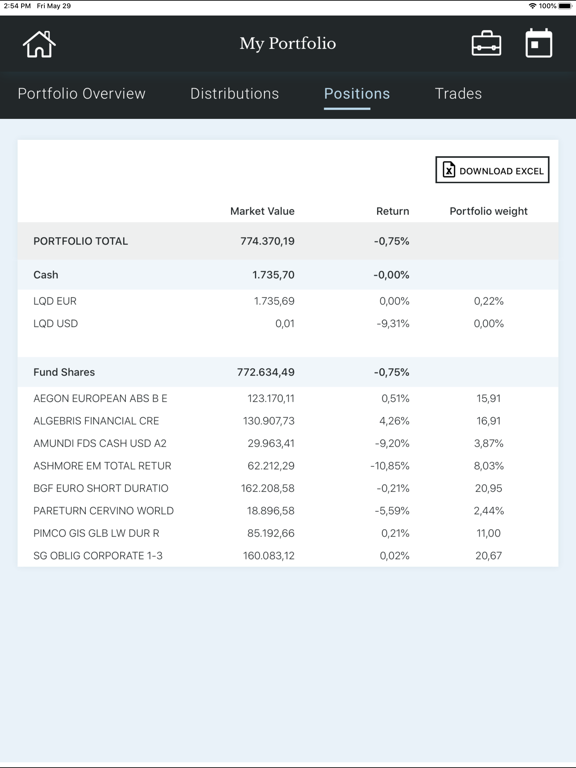
Task: Open PARETURN CERVINO WORLD position
Action: (x=103, y=511)
